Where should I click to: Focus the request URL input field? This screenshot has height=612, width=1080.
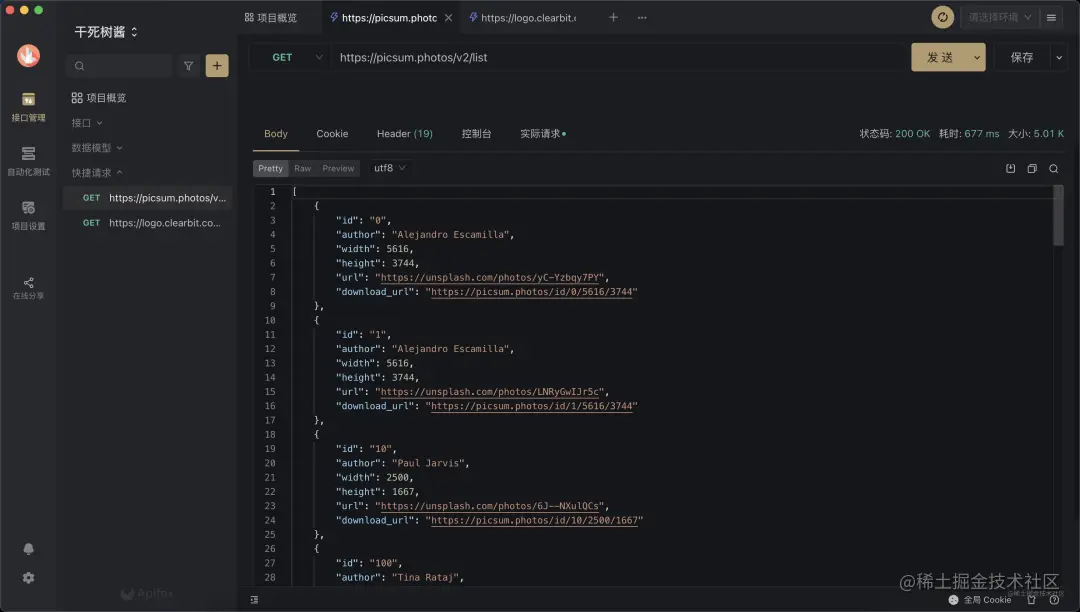pos(620,57)
